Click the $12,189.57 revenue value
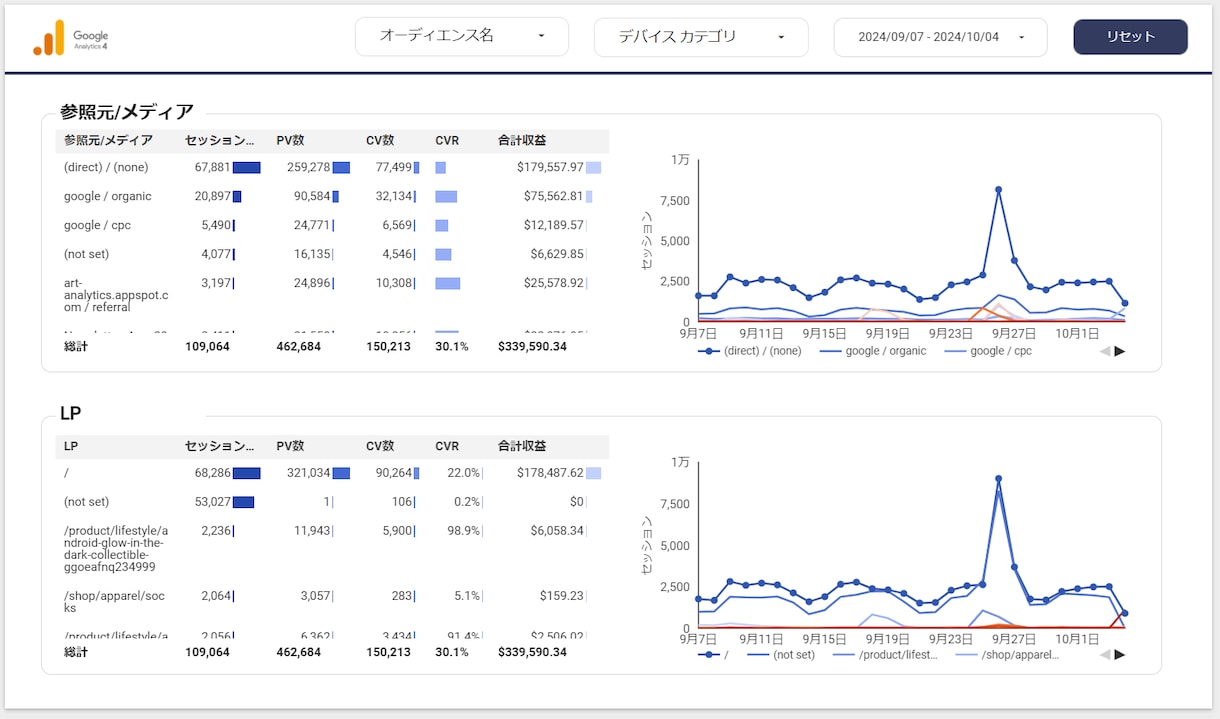This screenshot has width=1220, height=719. [x=554, y=225]
